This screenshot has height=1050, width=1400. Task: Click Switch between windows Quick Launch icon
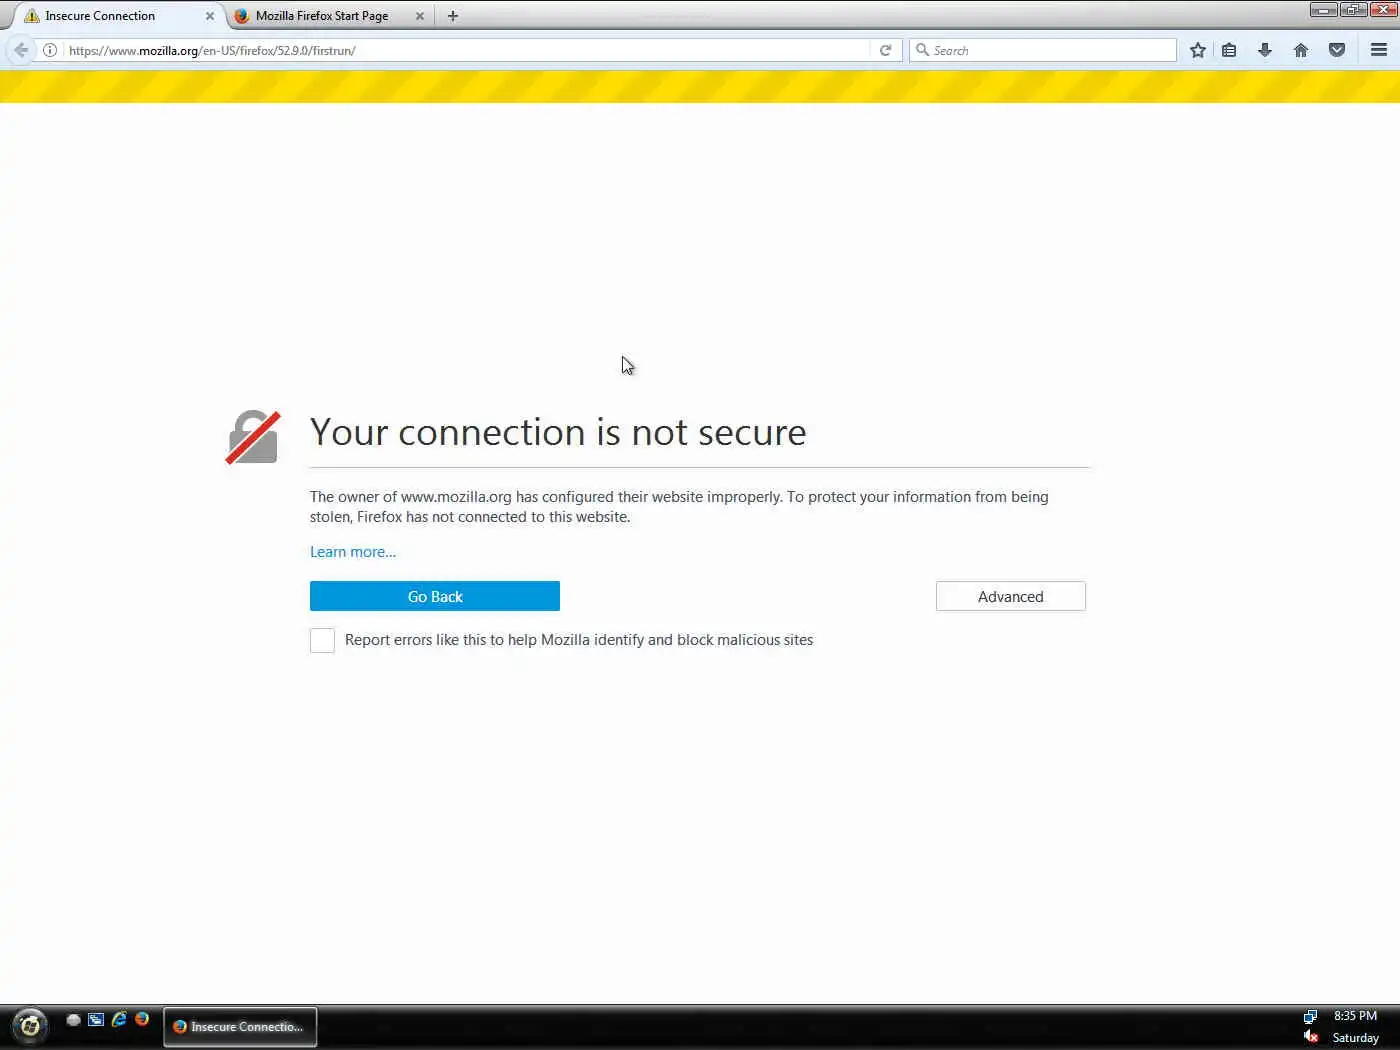[96, 1019]
